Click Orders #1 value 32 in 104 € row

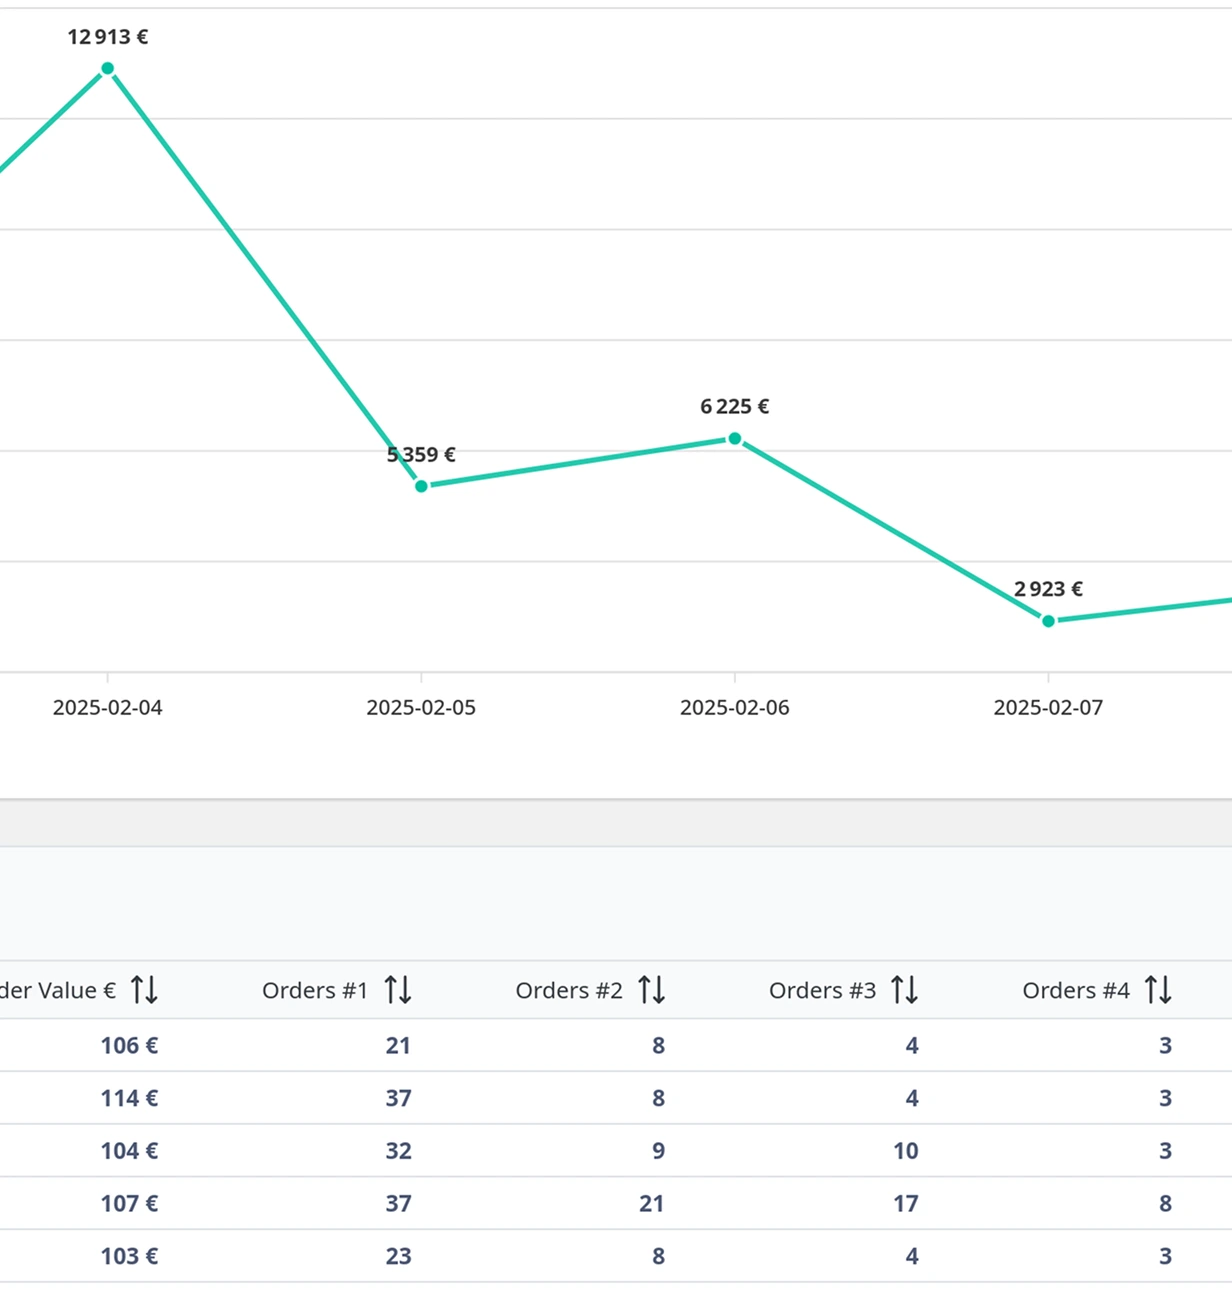[x=398, y=1150]
